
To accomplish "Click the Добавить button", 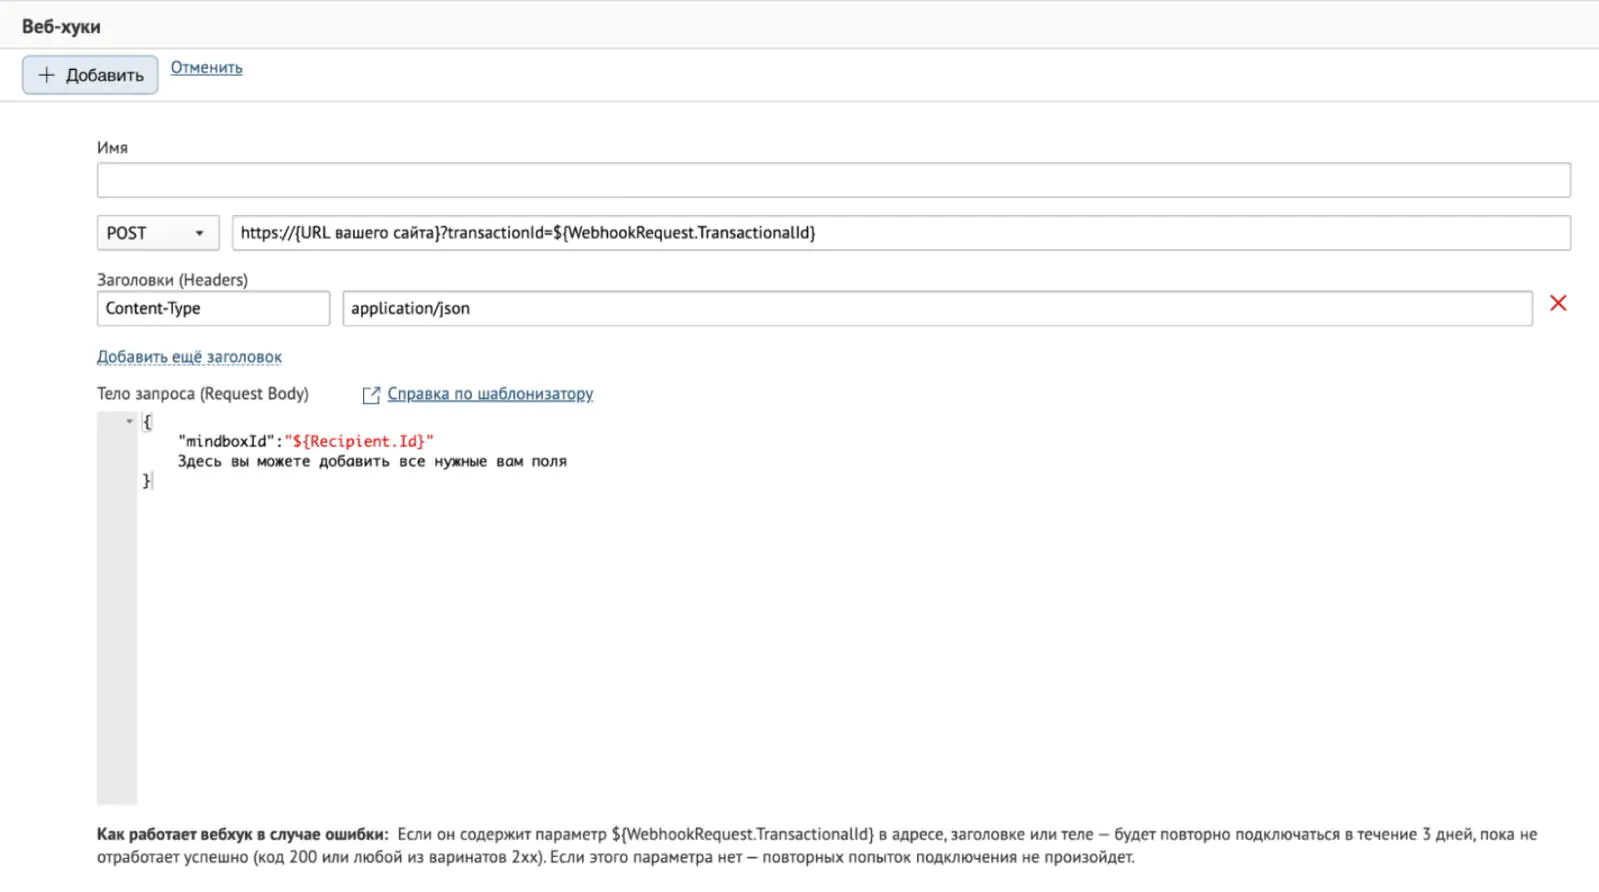I will (x=90, y=75).
